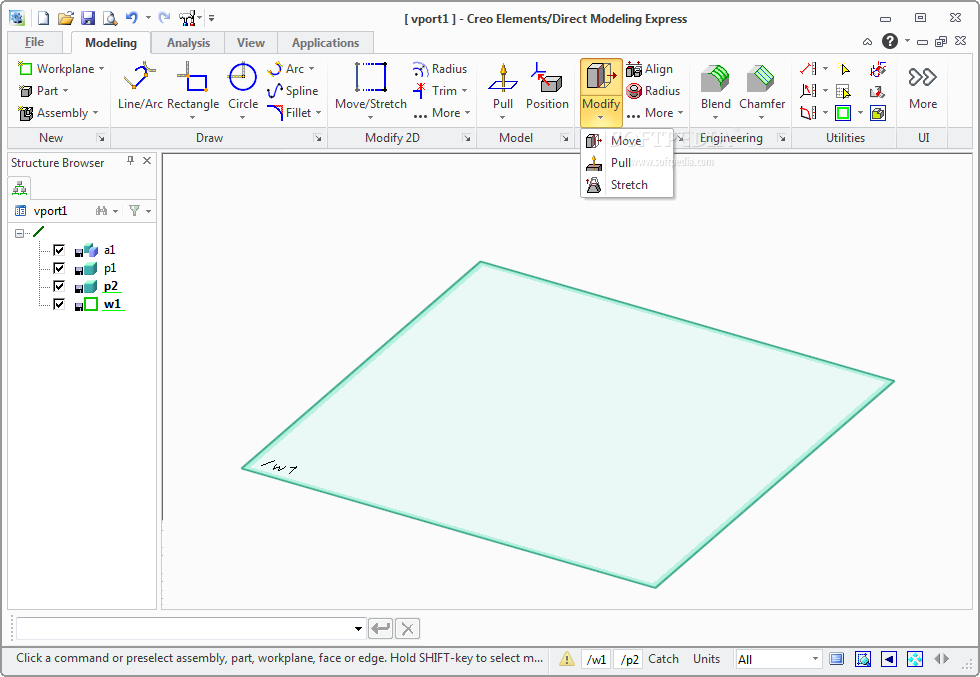Open the Fillet dropdown arrow
This screenshot has width=980, height=677.
coord(319,113)
